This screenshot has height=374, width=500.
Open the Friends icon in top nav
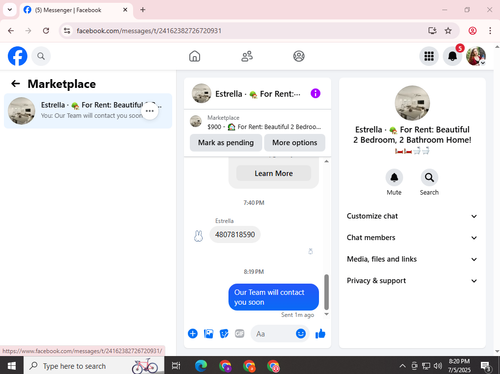pos(247,56)
